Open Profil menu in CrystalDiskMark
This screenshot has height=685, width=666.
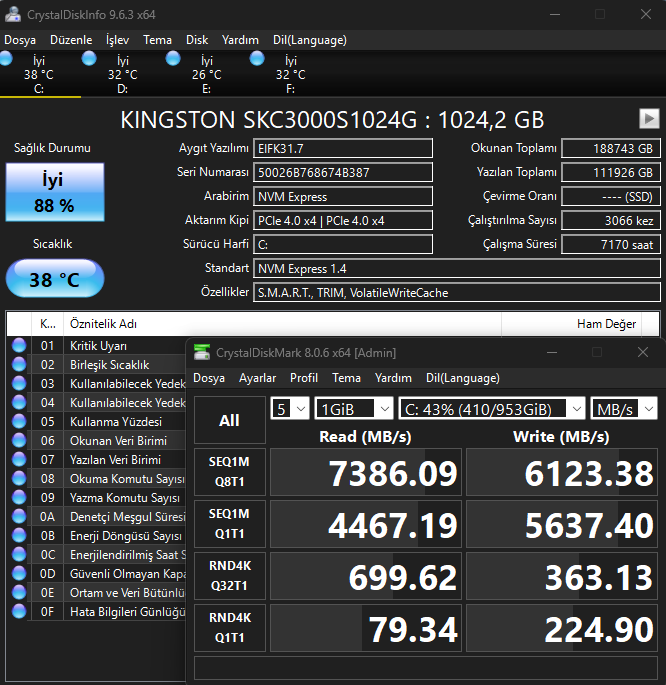pos(304,378)
